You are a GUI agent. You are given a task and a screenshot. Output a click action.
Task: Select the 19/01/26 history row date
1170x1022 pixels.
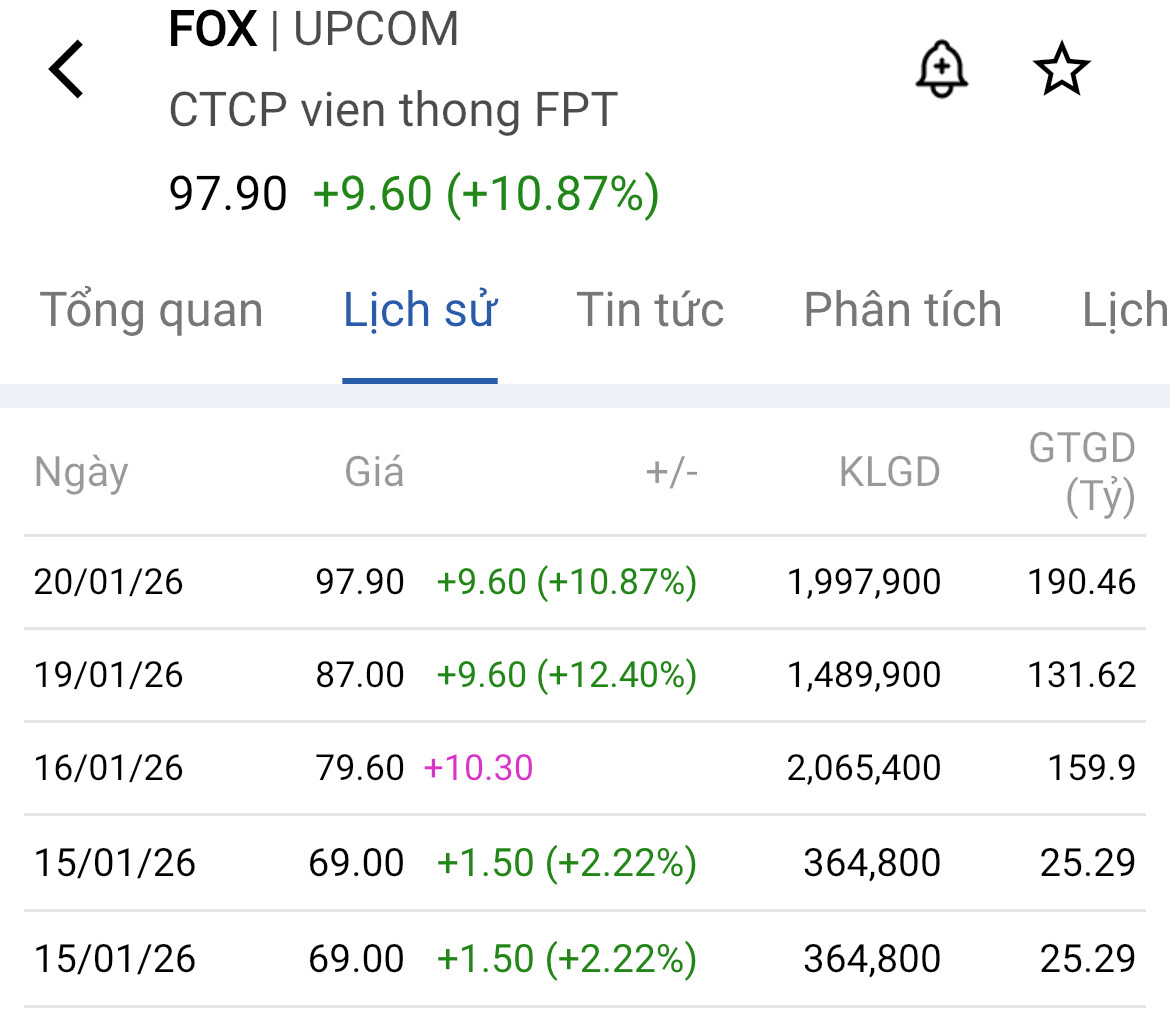click(x=109, y=675)
